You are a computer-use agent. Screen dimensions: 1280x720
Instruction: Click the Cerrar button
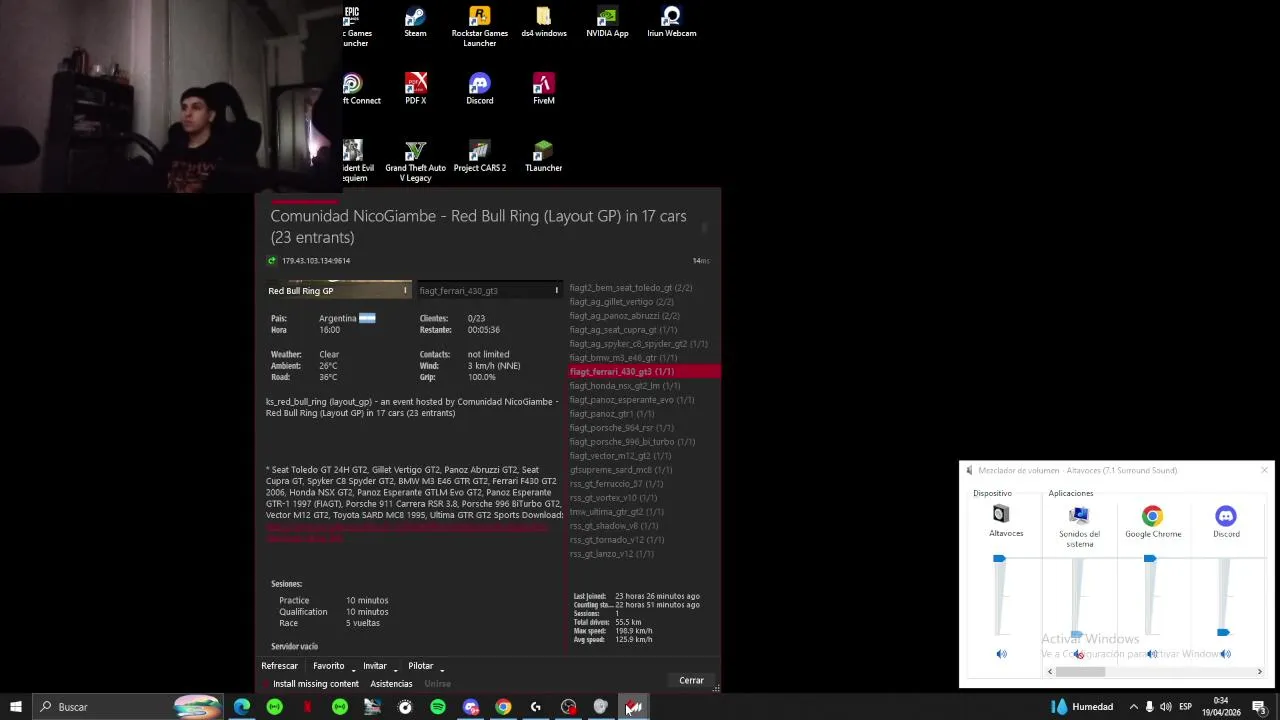click(x=691, y=680)
